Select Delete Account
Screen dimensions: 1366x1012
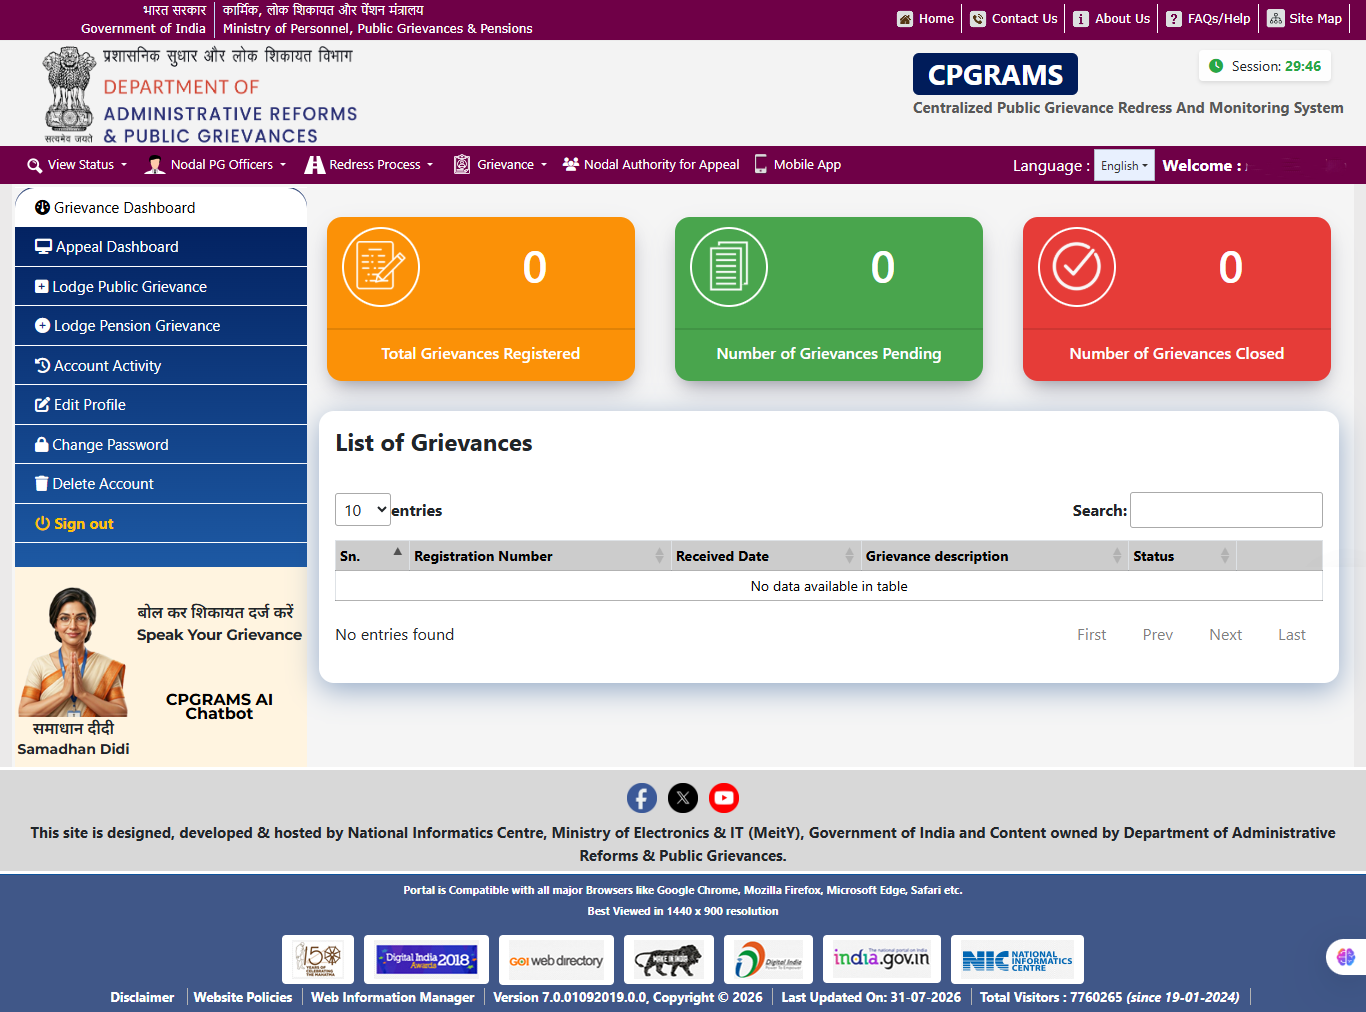click(161, 484)
